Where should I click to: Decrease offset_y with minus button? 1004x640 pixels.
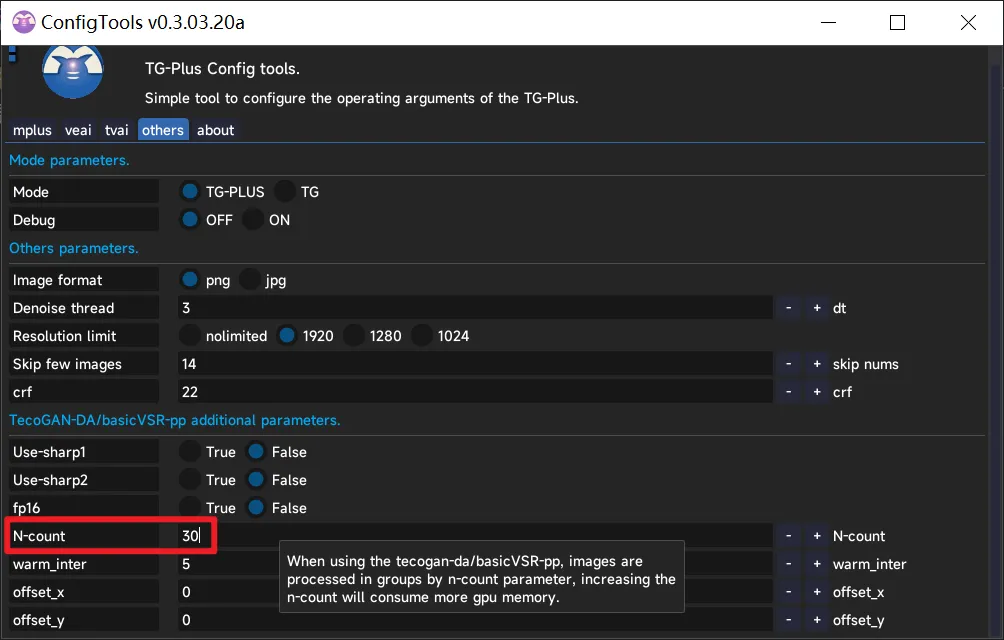pos(788,620)
